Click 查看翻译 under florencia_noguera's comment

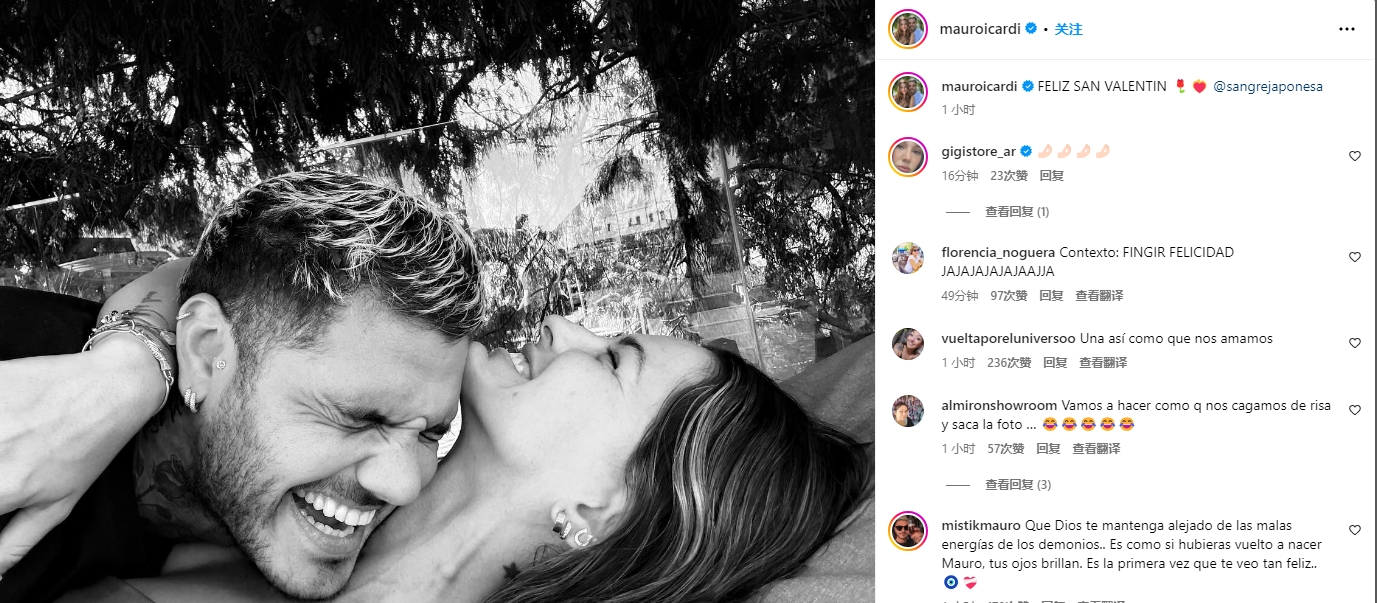1099,296
